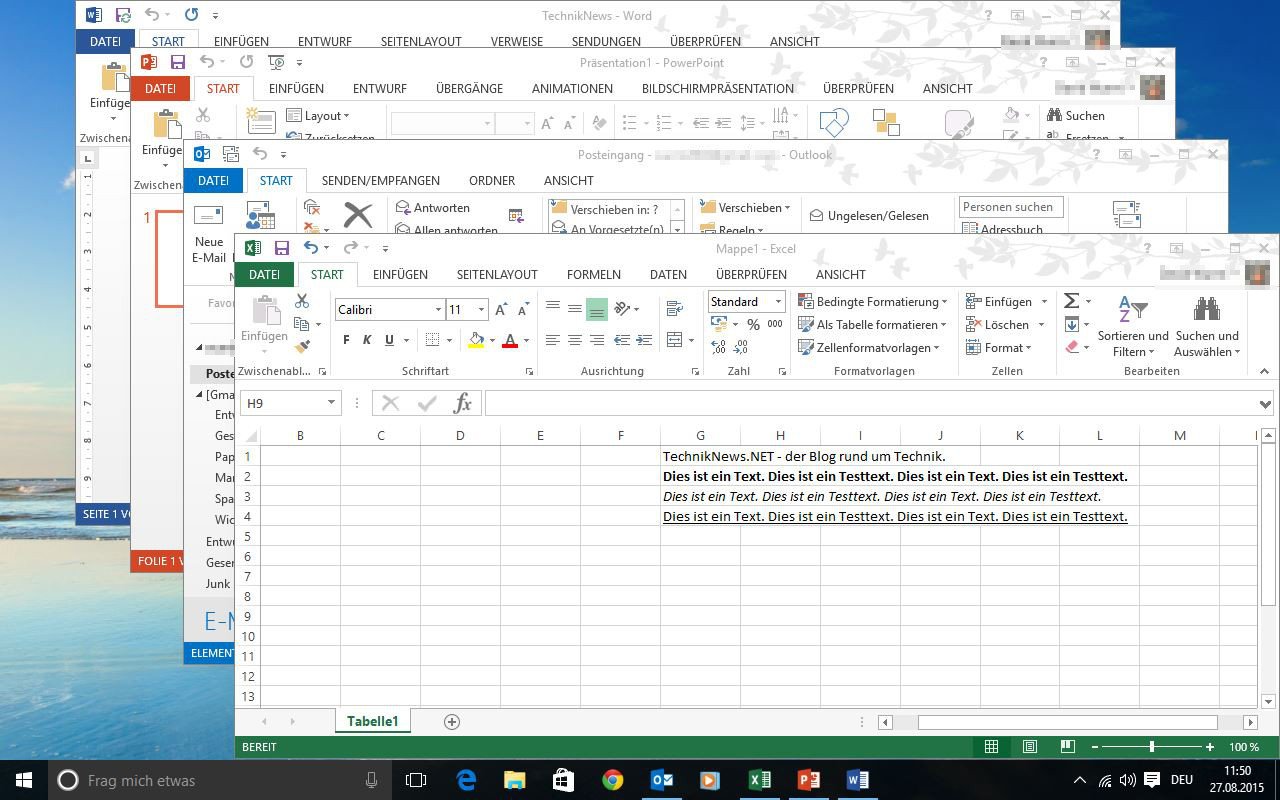Open Sortieren und Filtern dropdown
Screen dimensions: 1280x800
click(x=1133, y=326)
